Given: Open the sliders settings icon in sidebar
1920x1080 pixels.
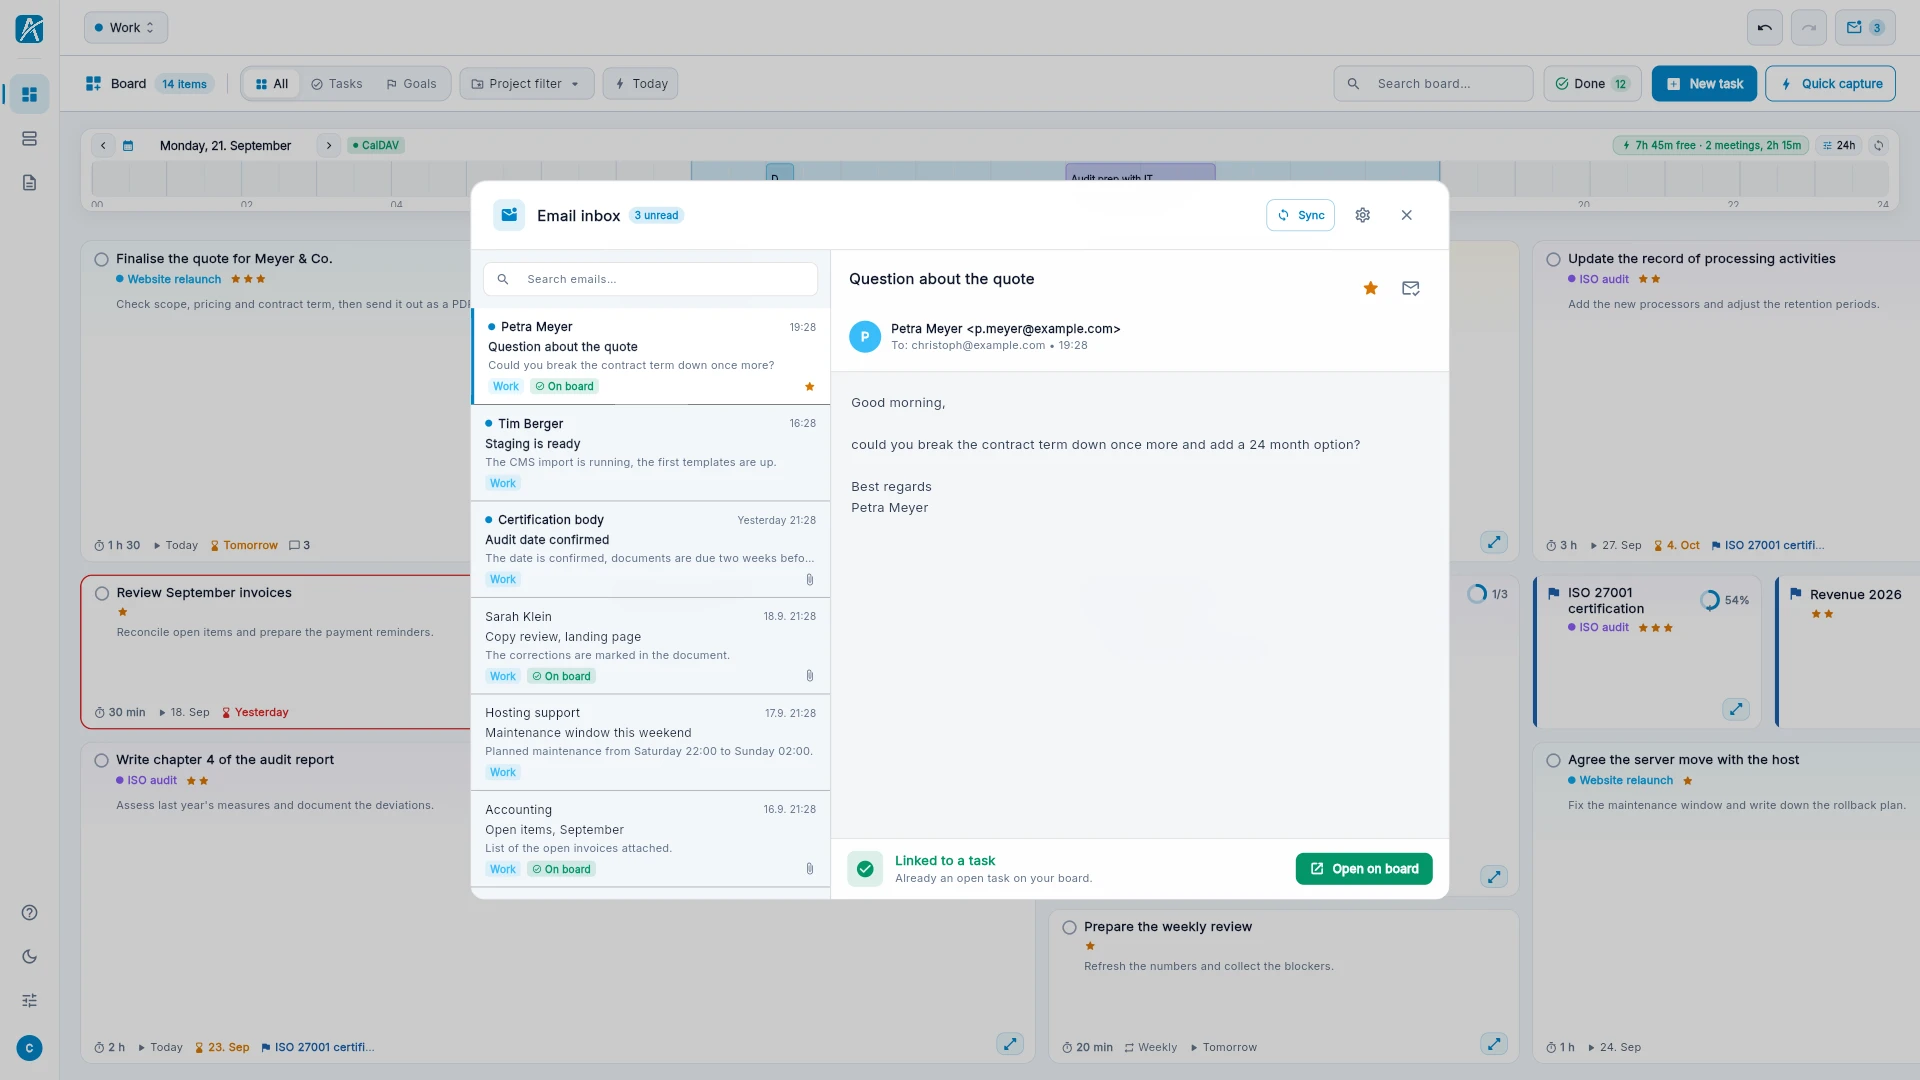Looking at the screenshot, I should pos(29,1000).
